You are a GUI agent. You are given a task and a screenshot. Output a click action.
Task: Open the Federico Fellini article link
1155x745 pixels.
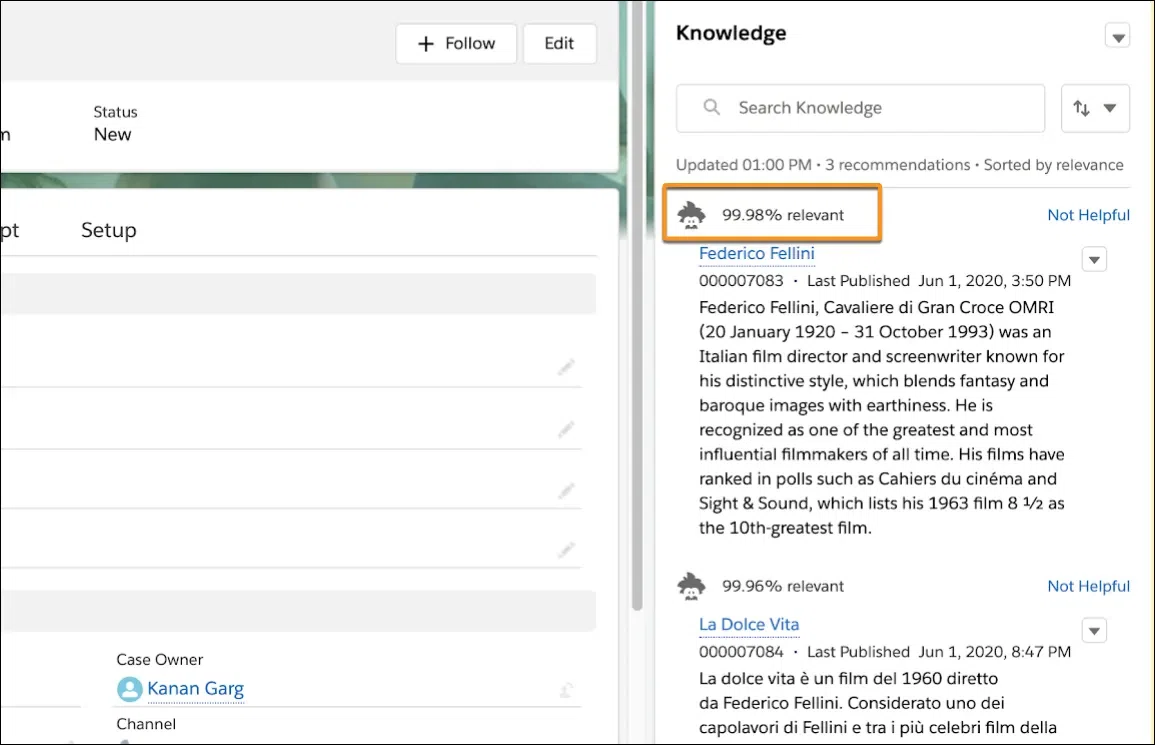tap(756, 253)
